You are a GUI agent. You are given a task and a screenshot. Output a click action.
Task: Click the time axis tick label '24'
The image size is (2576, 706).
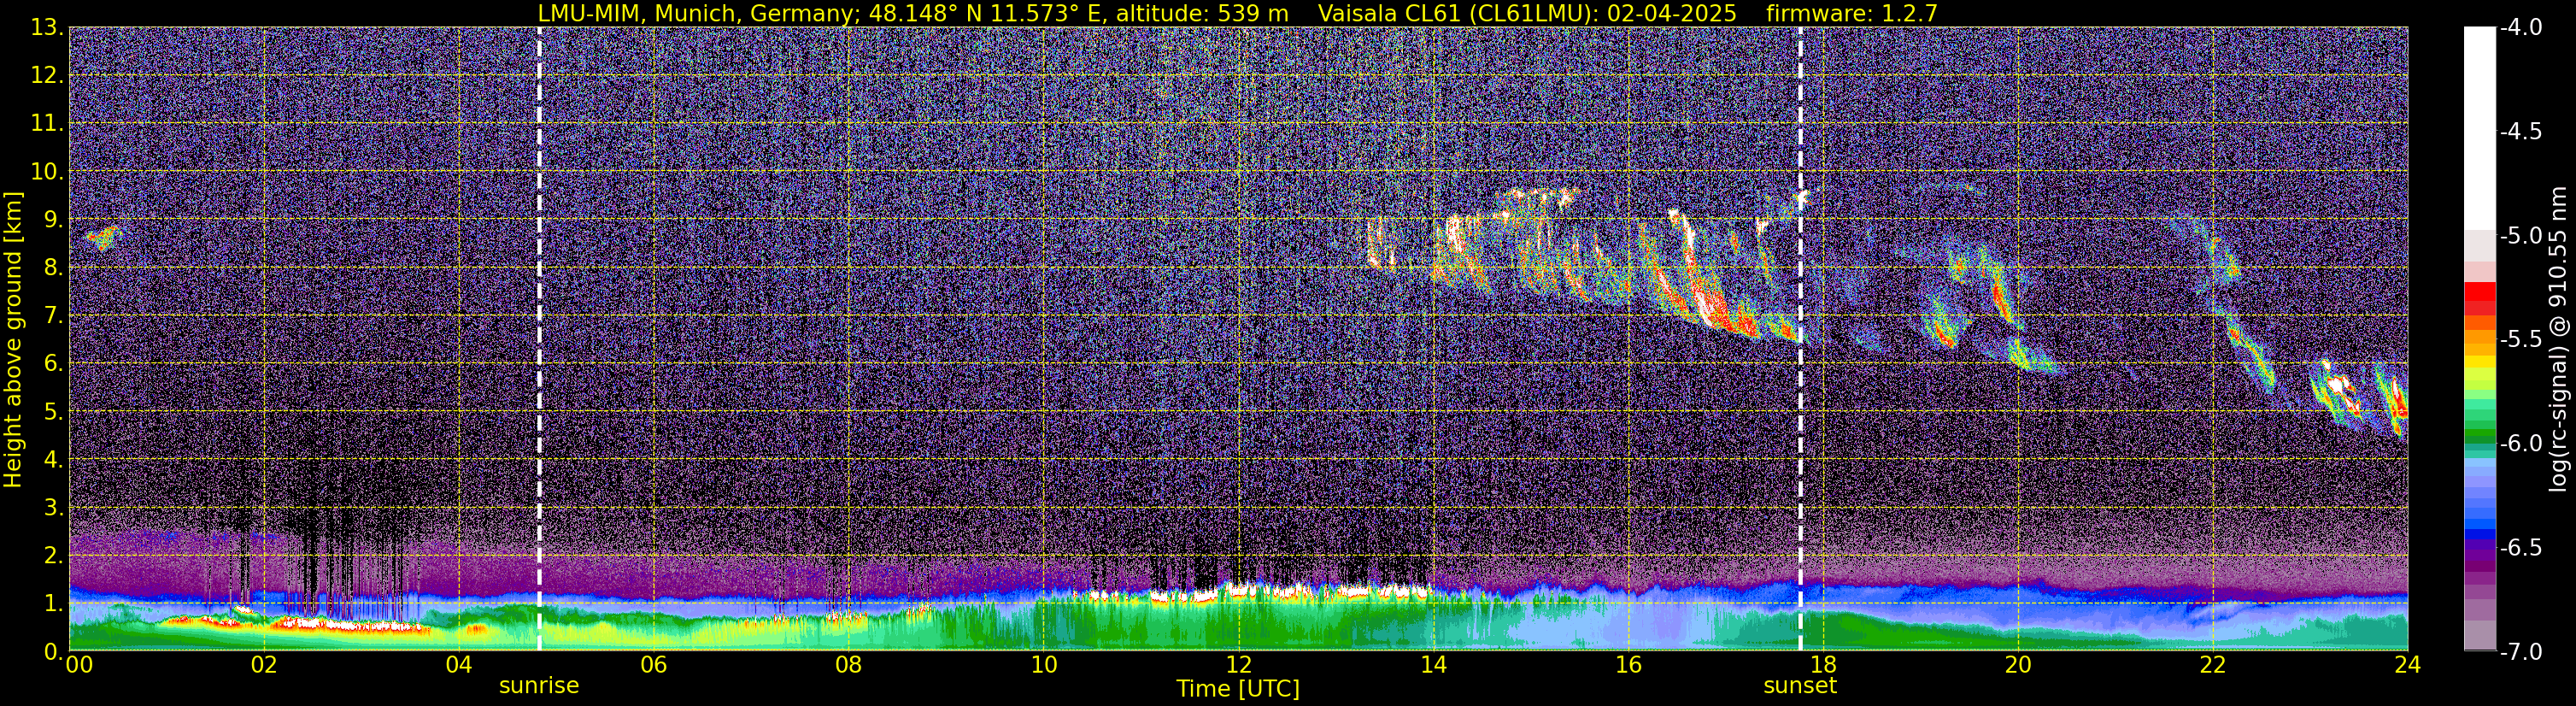[2408, 665]
